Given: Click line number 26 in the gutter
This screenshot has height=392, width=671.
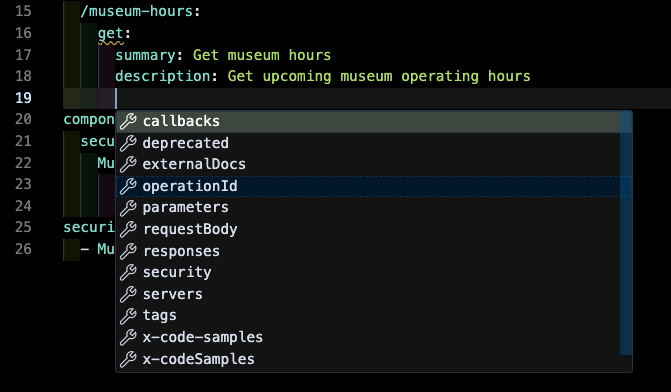Looking at the screenshot, I should (23, 249).
